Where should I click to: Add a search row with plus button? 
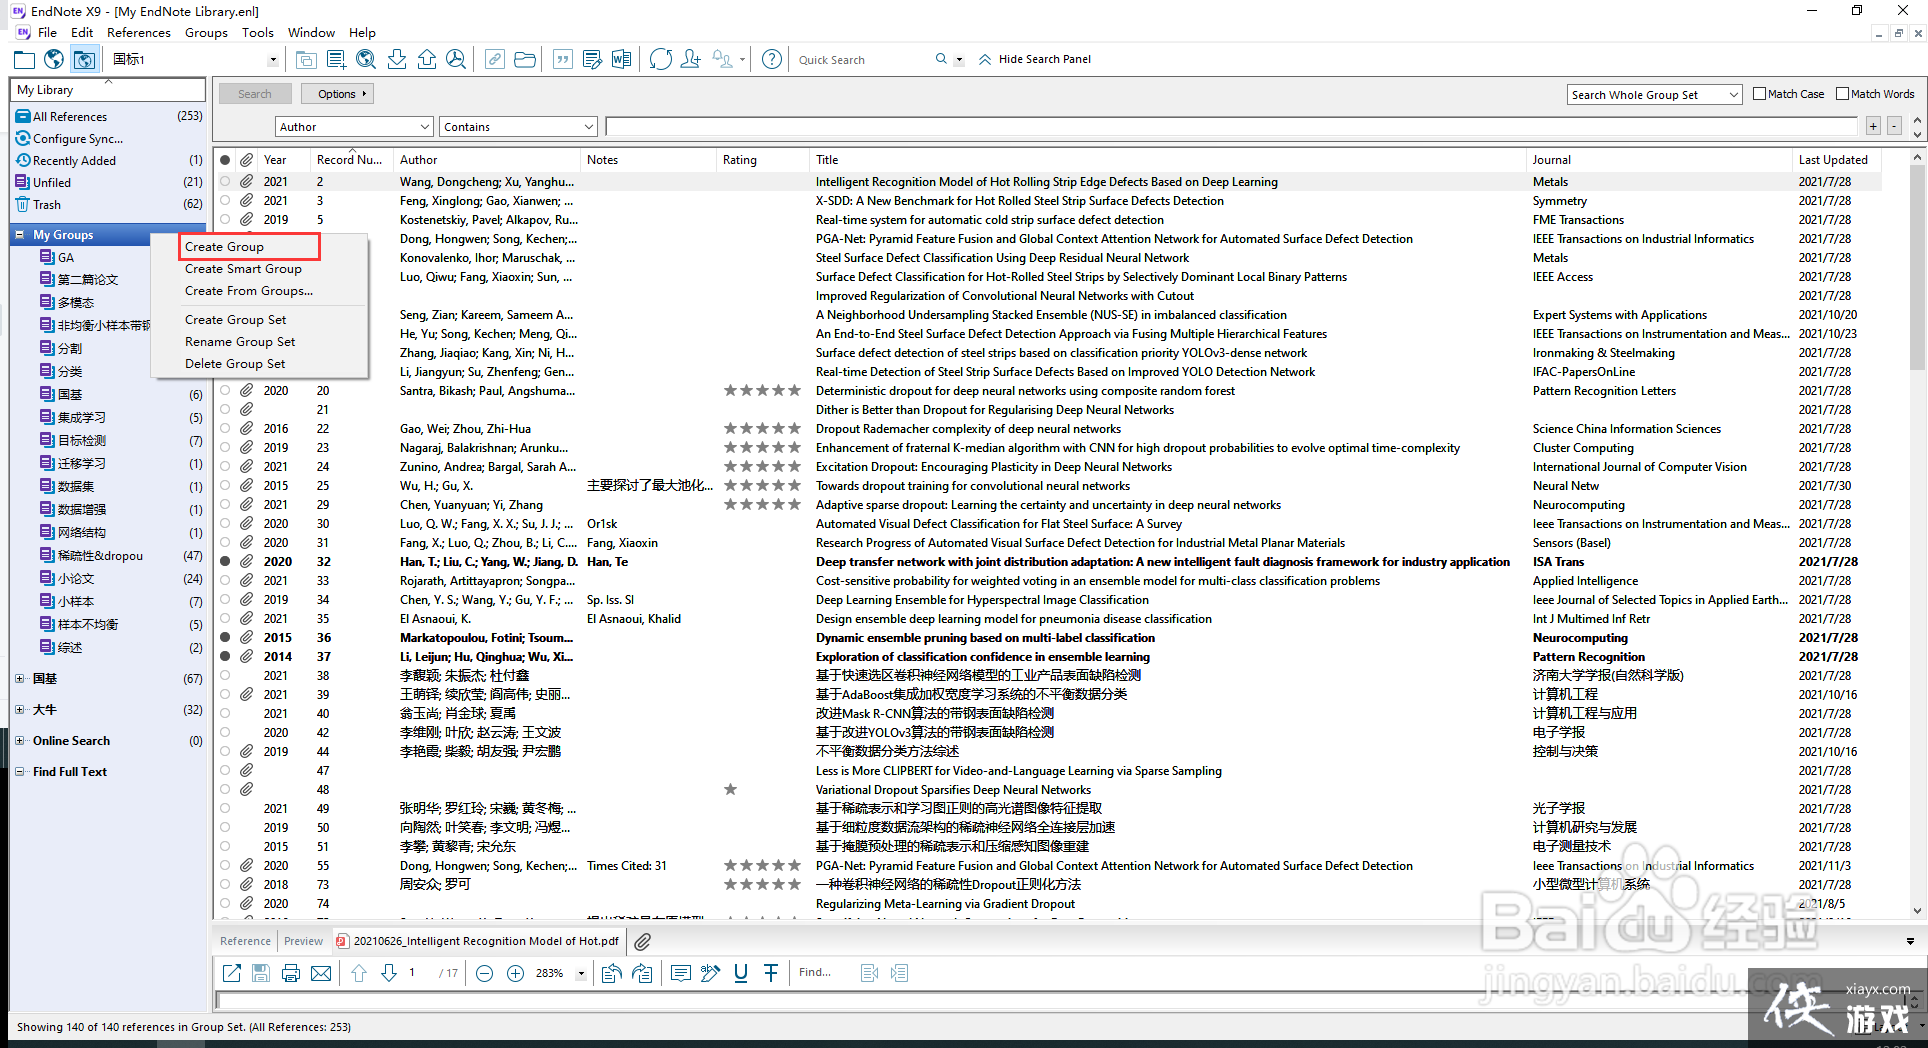pyautogui.click(x=1873, y=126)
